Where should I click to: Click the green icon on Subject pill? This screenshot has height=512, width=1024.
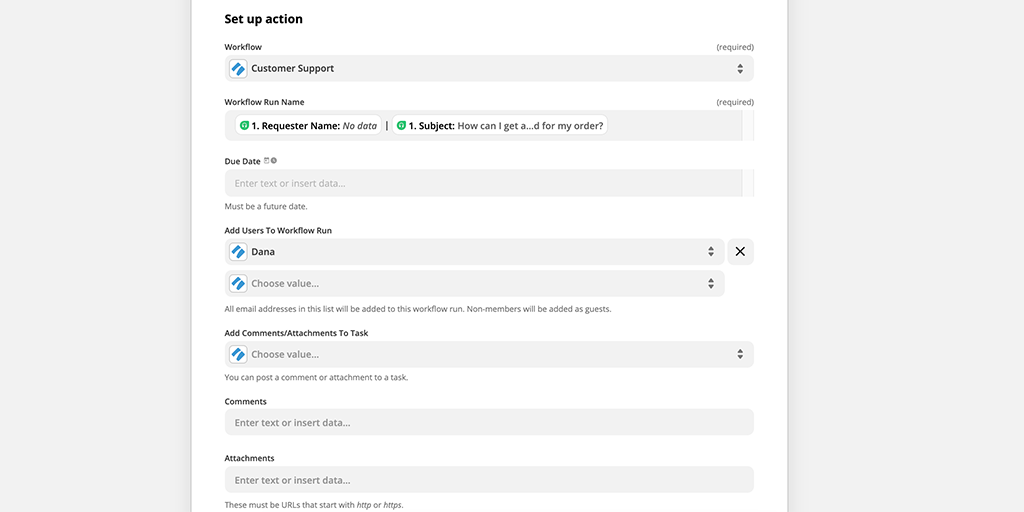(401, 125)
